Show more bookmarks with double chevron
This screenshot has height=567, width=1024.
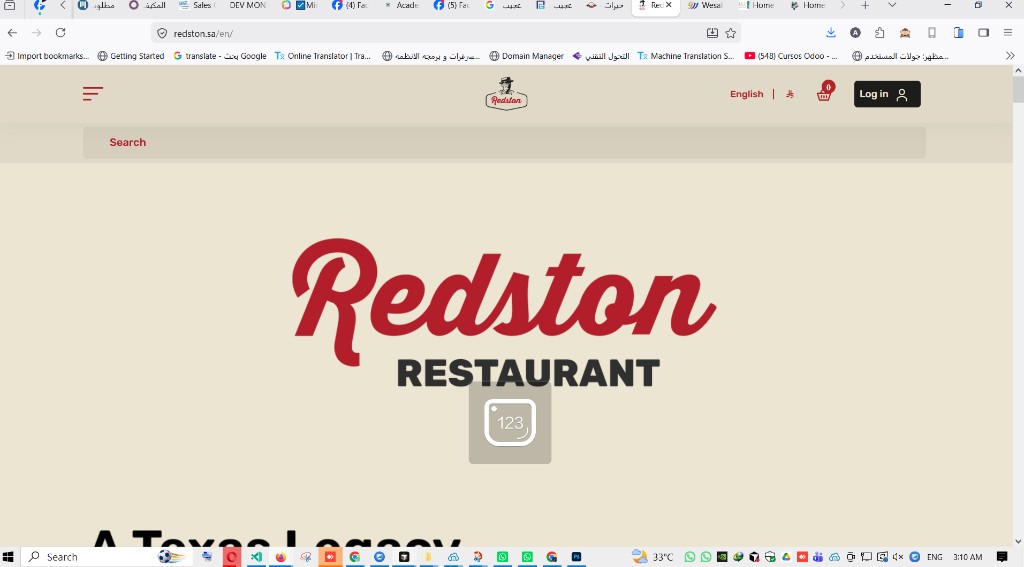pyautogui.click(x=1010, y=56)
